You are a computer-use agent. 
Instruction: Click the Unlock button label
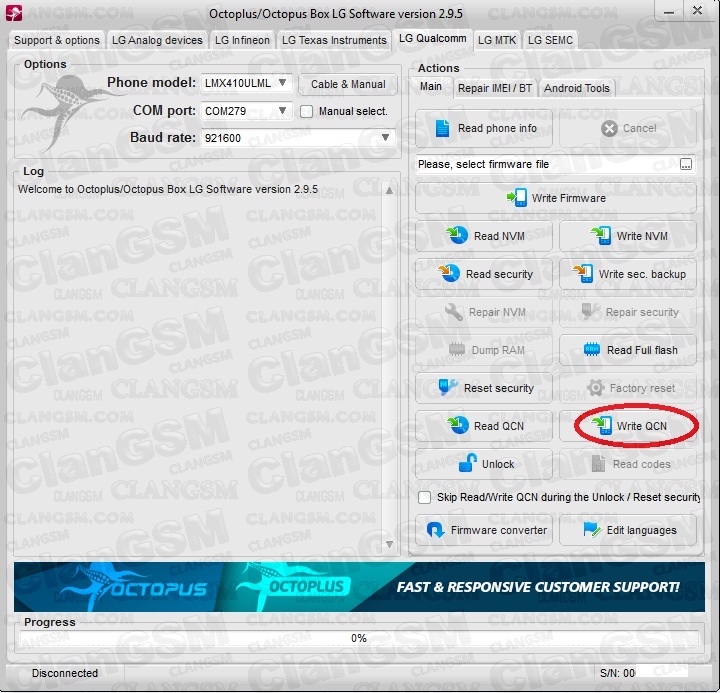tap(498, 464)
